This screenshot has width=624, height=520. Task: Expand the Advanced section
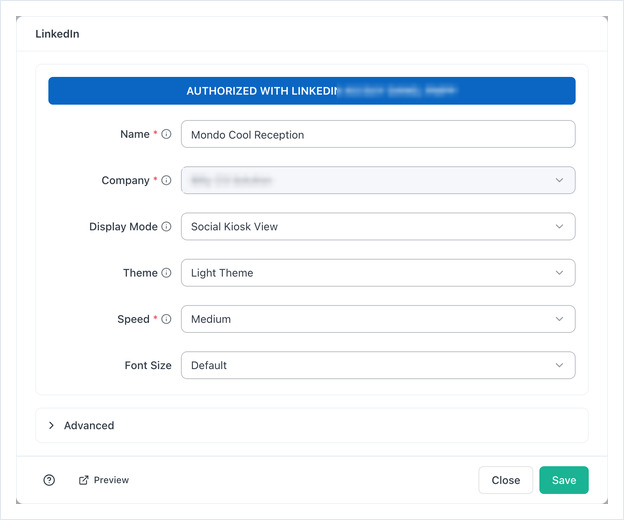[x=312, y=425]
